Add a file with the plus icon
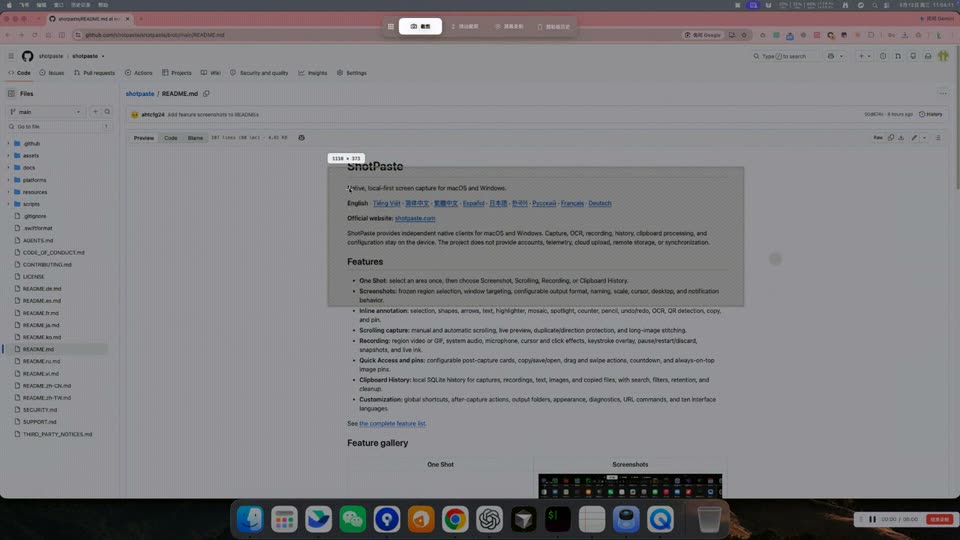The width and height of the screenshot is (960, 540). click(95, 112)
